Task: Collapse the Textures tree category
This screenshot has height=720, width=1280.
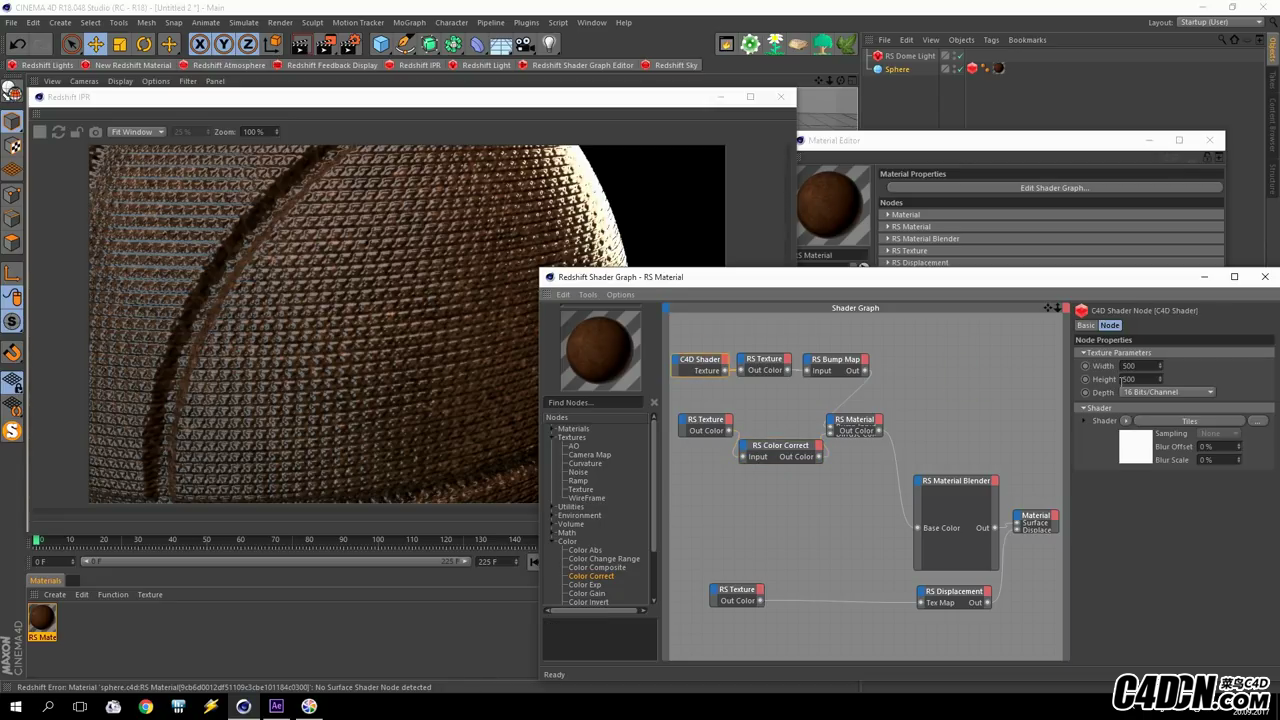Action: click(551, 437)
